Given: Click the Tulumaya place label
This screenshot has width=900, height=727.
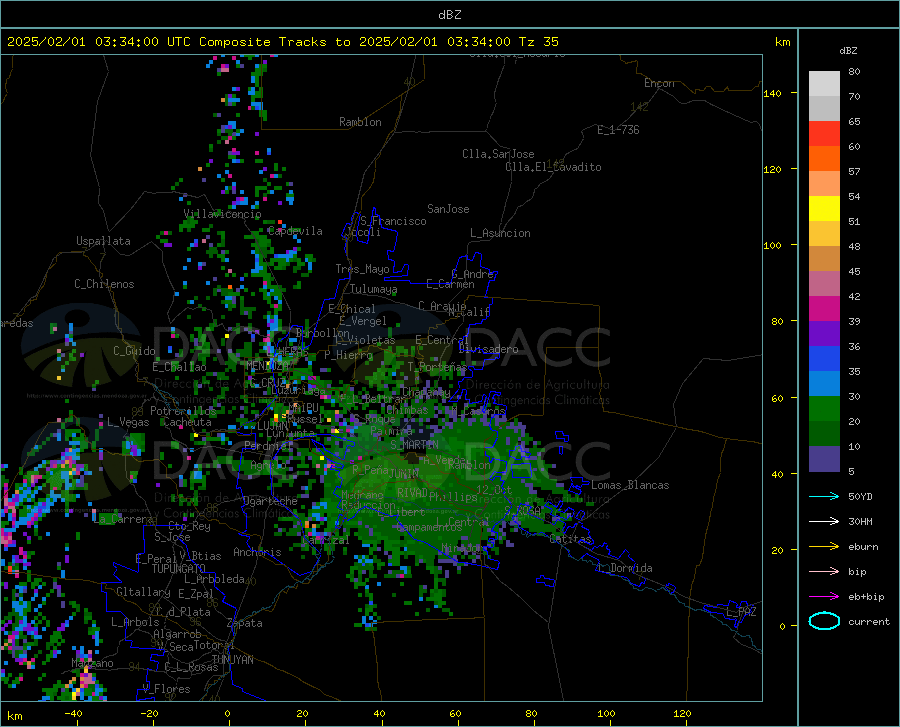Looking at the screenshot, I should [x=373, y=289].
